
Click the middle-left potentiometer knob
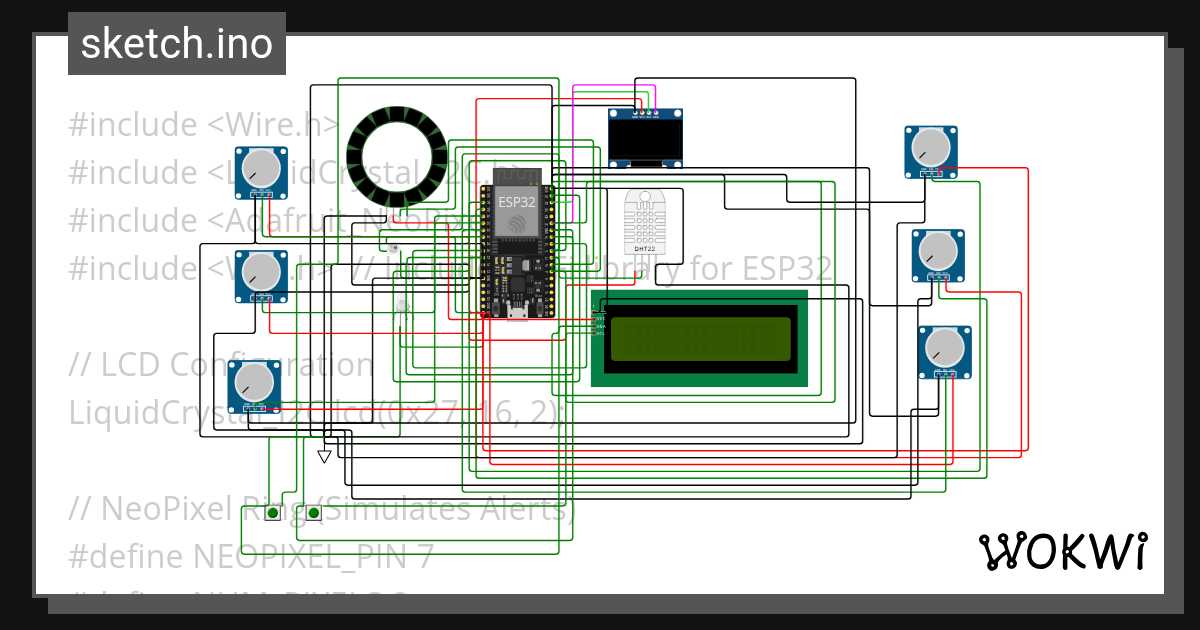click(x=261, y=271)
